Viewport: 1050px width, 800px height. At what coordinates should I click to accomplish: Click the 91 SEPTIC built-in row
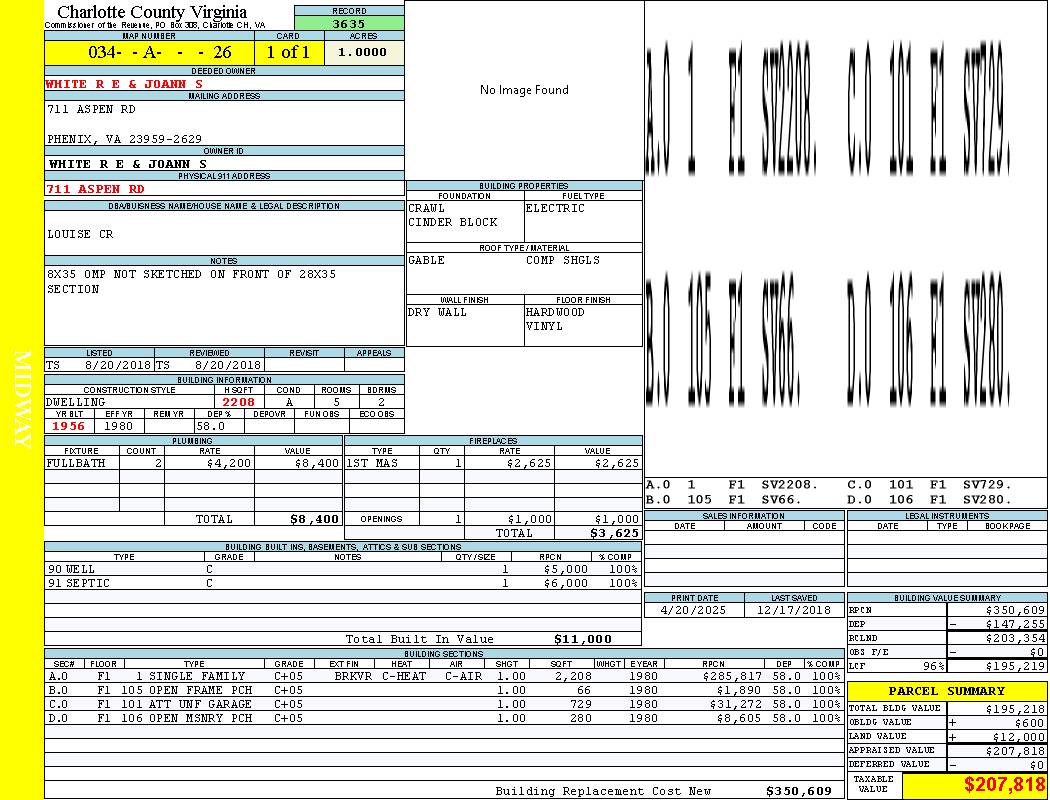(x=343, y=583)
